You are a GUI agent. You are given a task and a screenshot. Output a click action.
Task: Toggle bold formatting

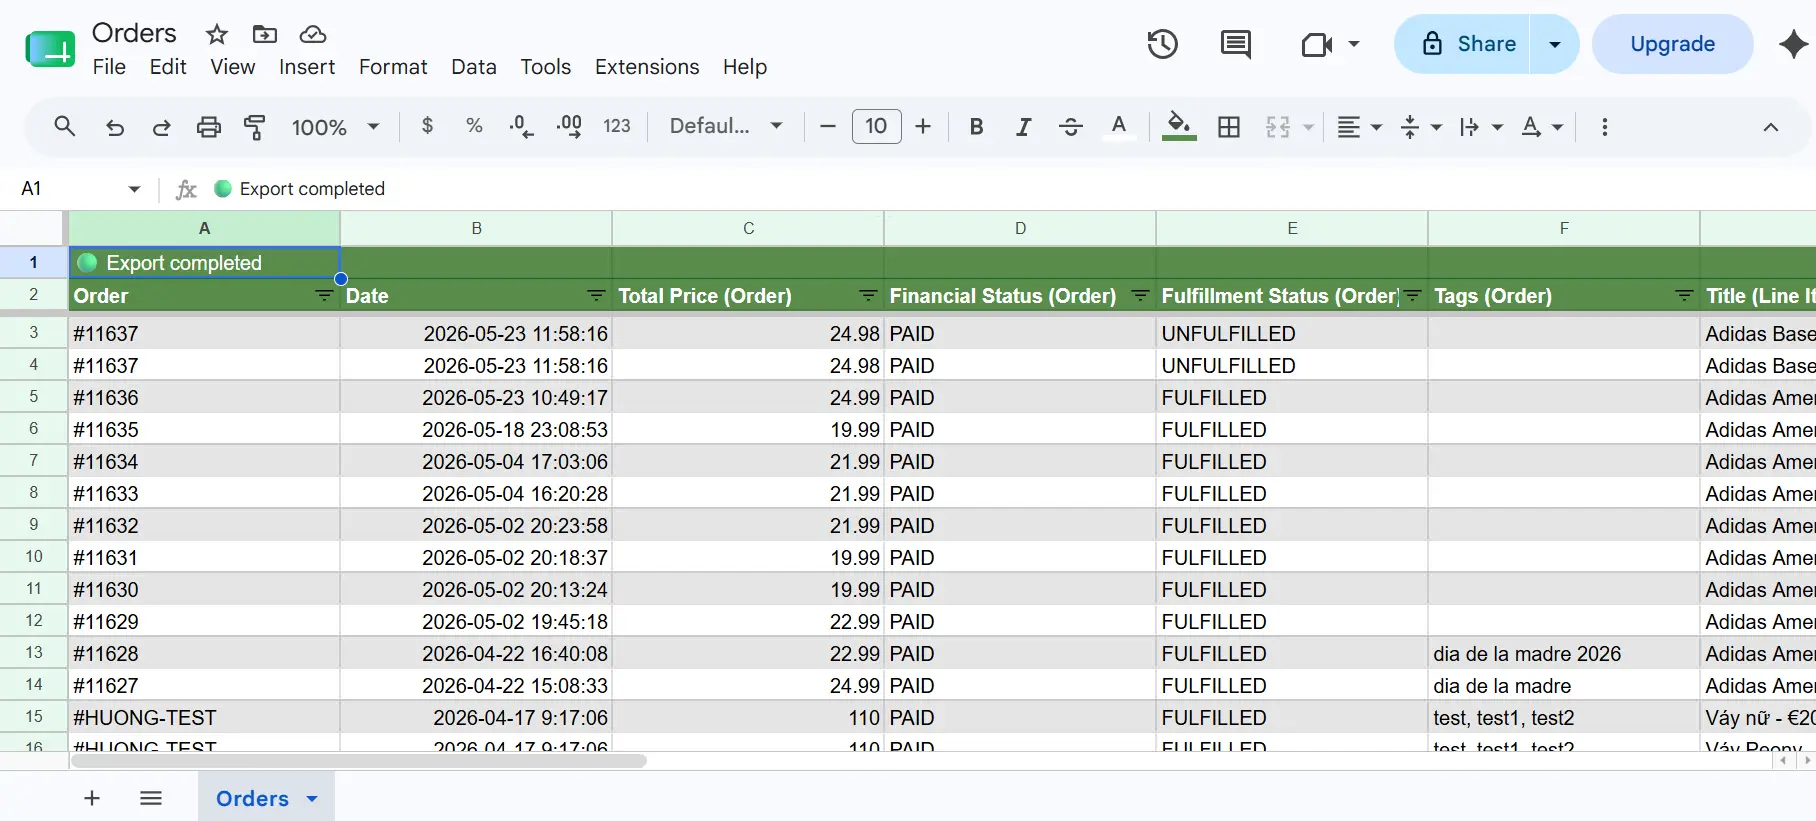point(976,127)
